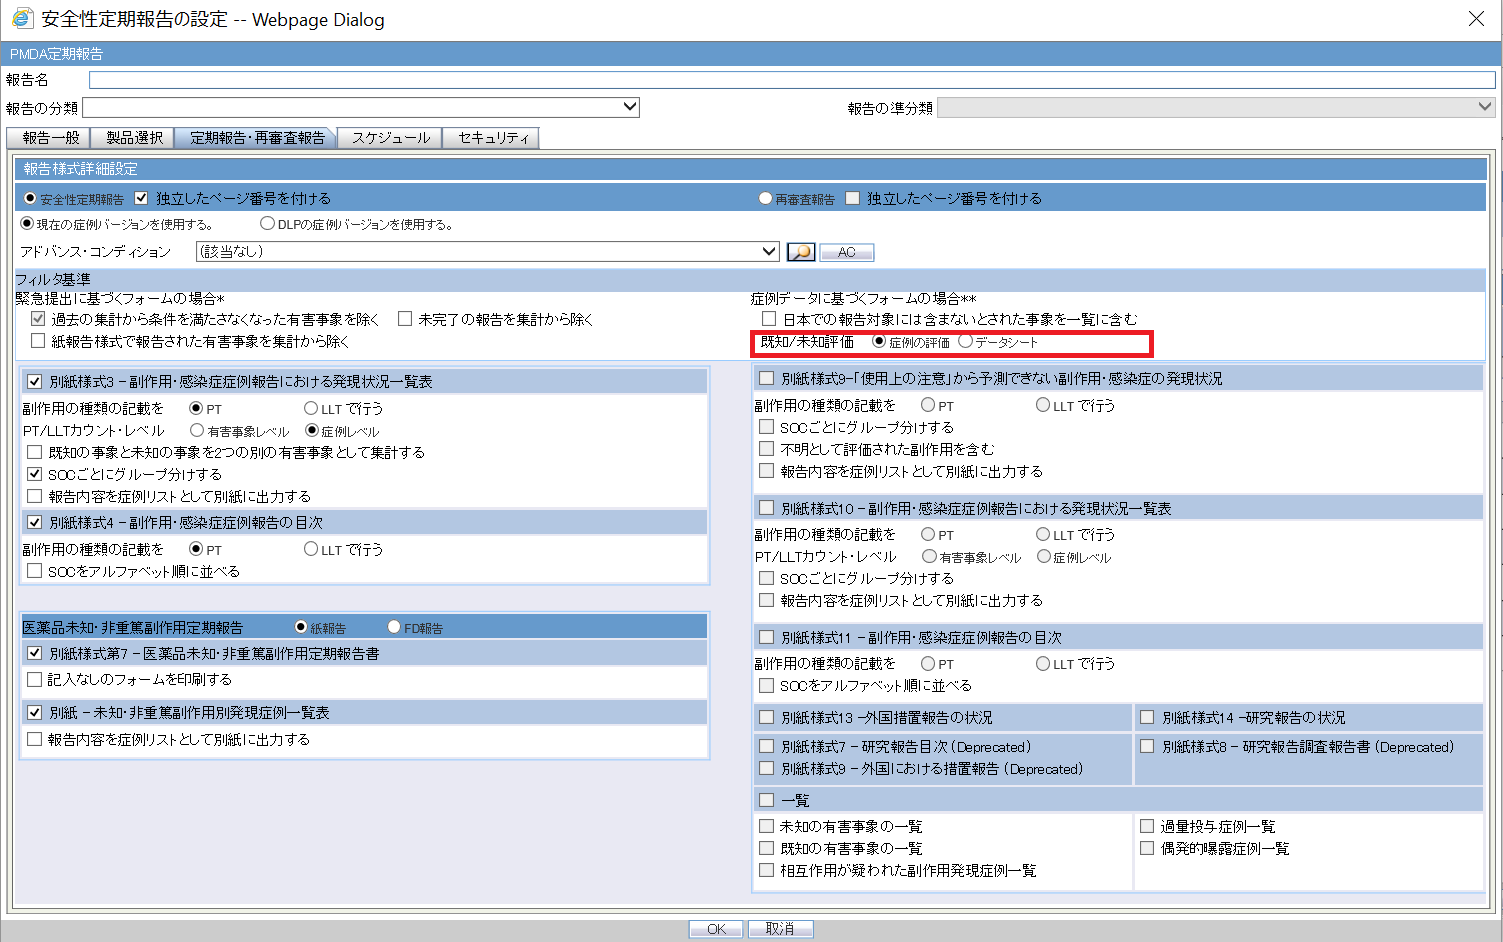1503x942 pixels.
Task: Select the 定期報告・再審査報告 tab
Action: (x=256, y=138)
